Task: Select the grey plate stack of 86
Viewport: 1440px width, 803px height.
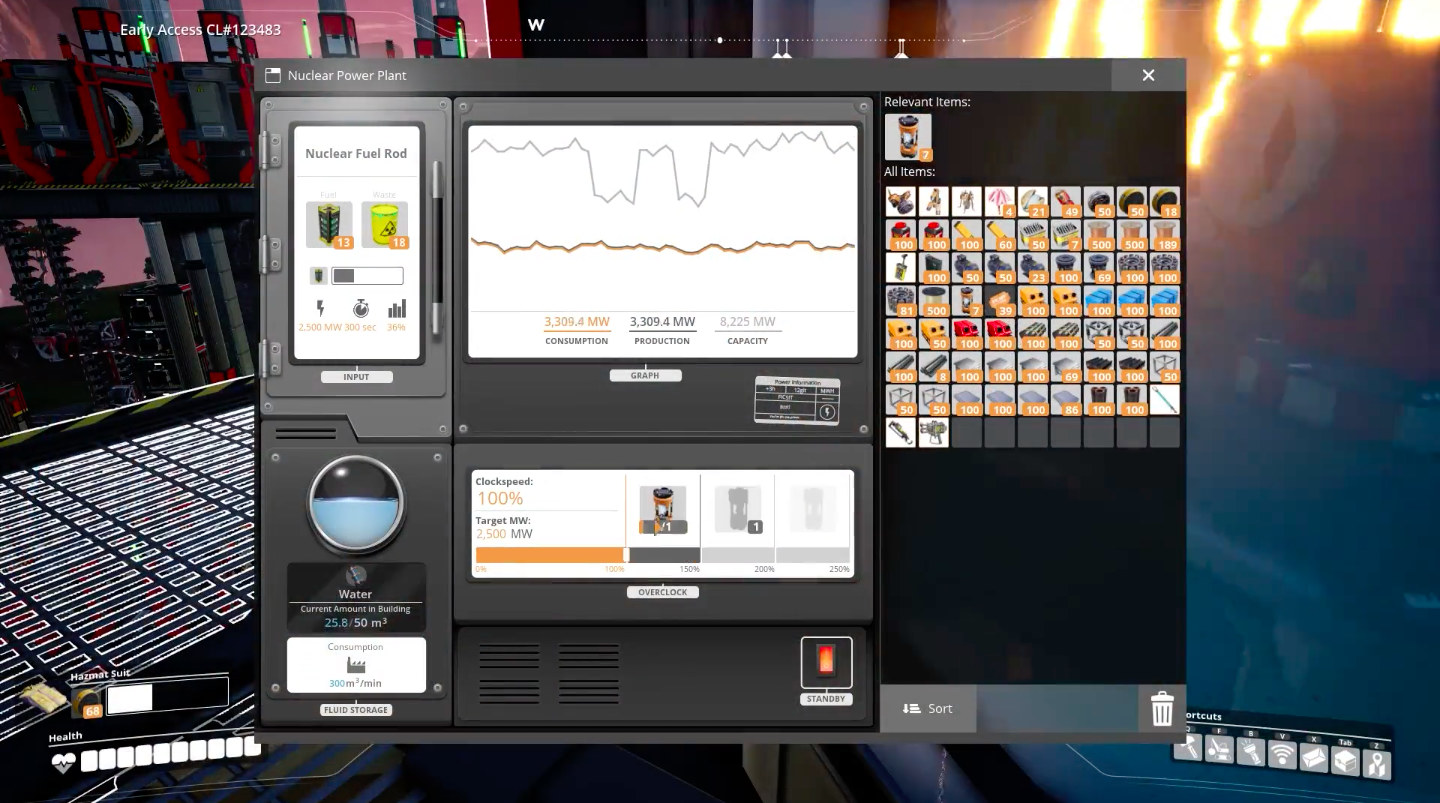Action: tap(1065, 400)
